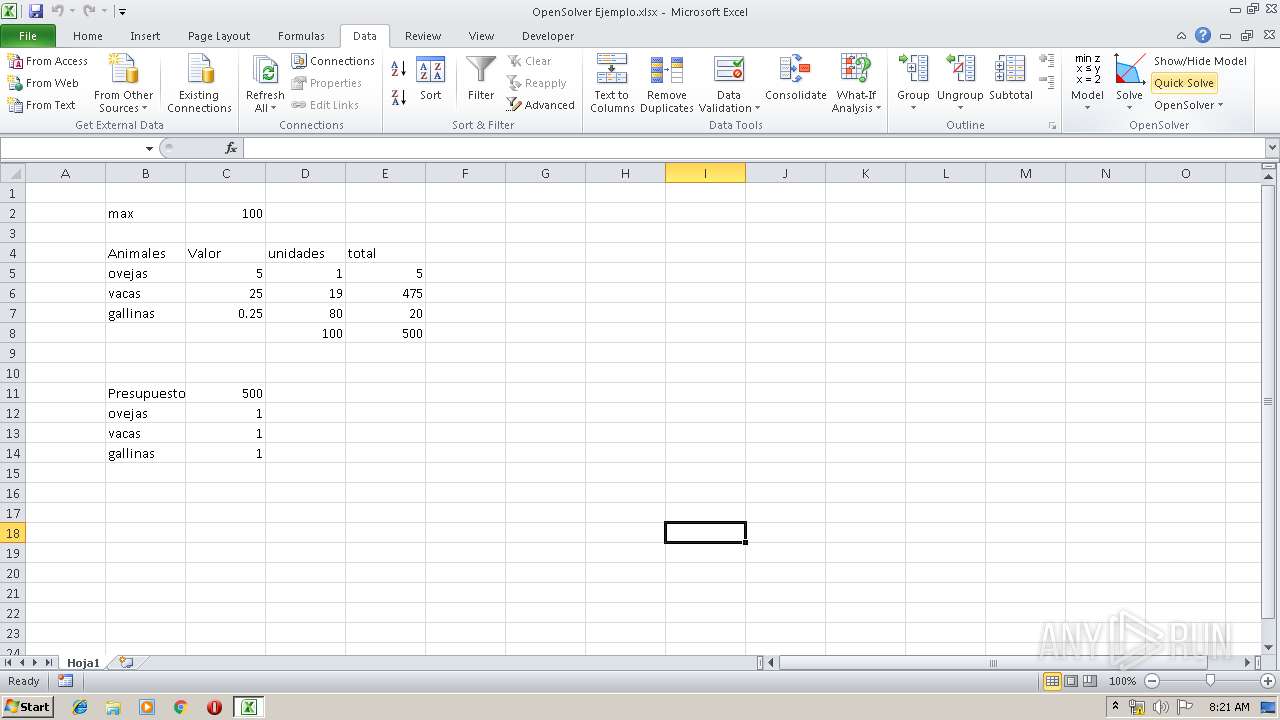The width and height of the screenshot is (1280, 720).
Task: Switch to Developer ribbon tab
Action: [x=548, y=36]
